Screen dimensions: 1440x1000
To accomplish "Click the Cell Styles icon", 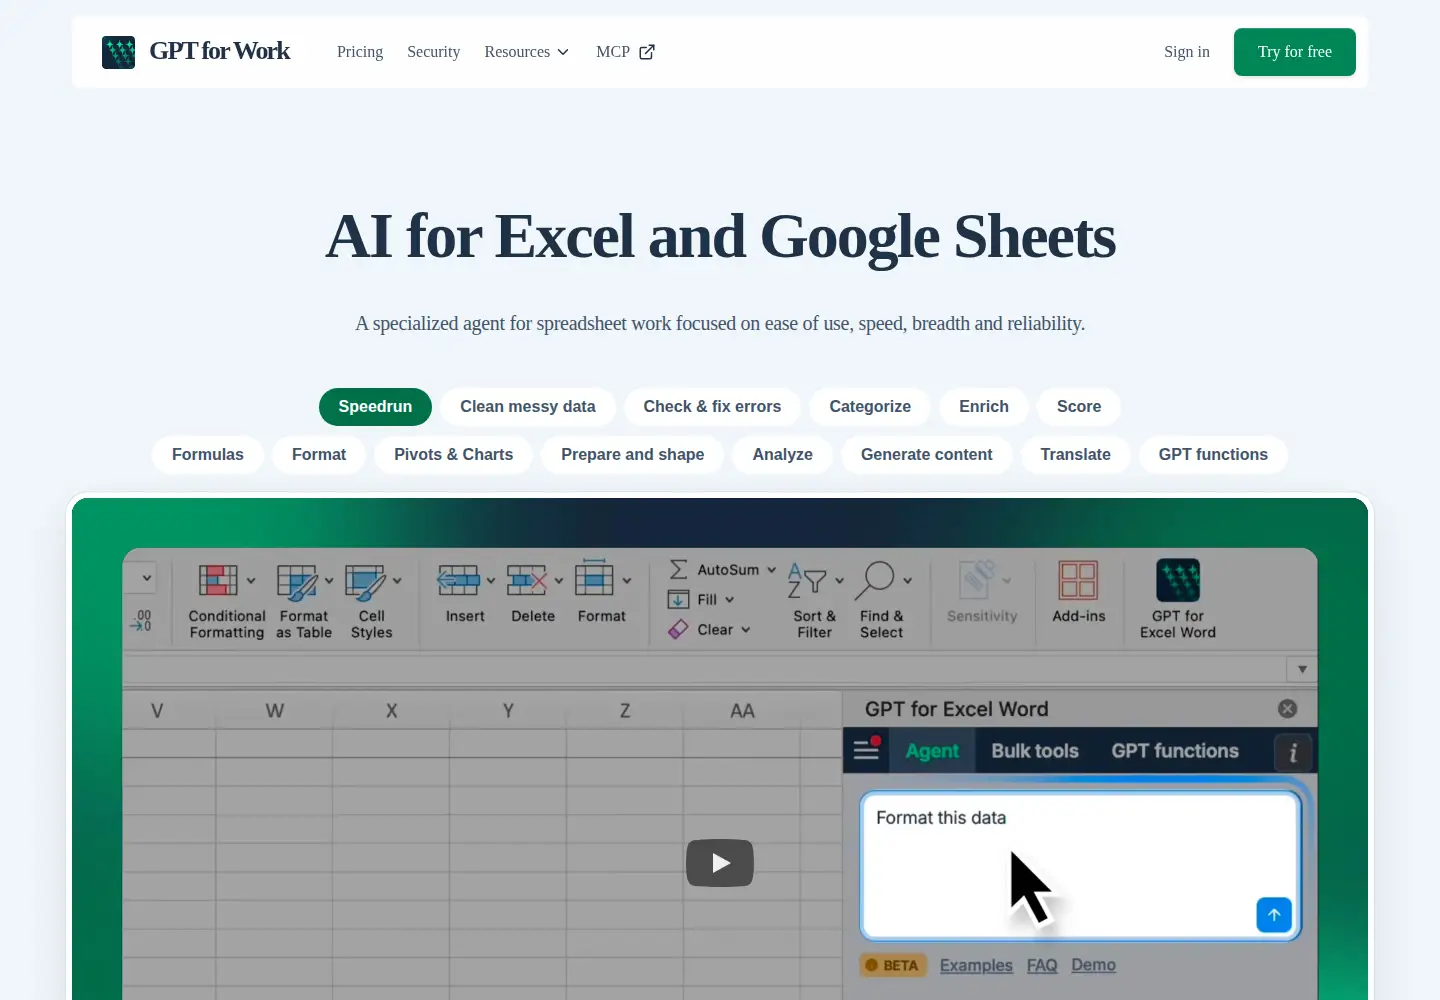I will point(365,582).
